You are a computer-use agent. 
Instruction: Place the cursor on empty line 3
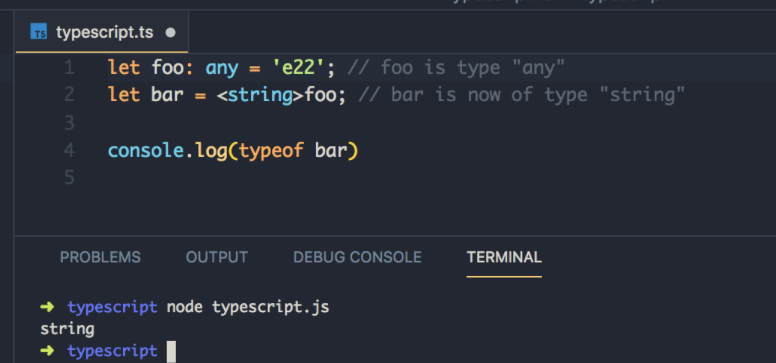(396, 122)
